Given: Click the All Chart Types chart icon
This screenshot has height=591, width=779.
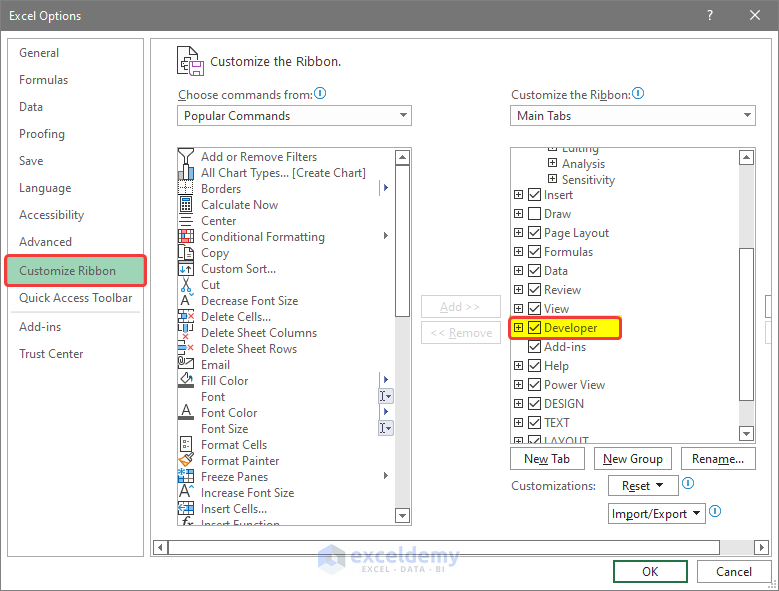Looking at the screenshot, I should pos(186,172).
